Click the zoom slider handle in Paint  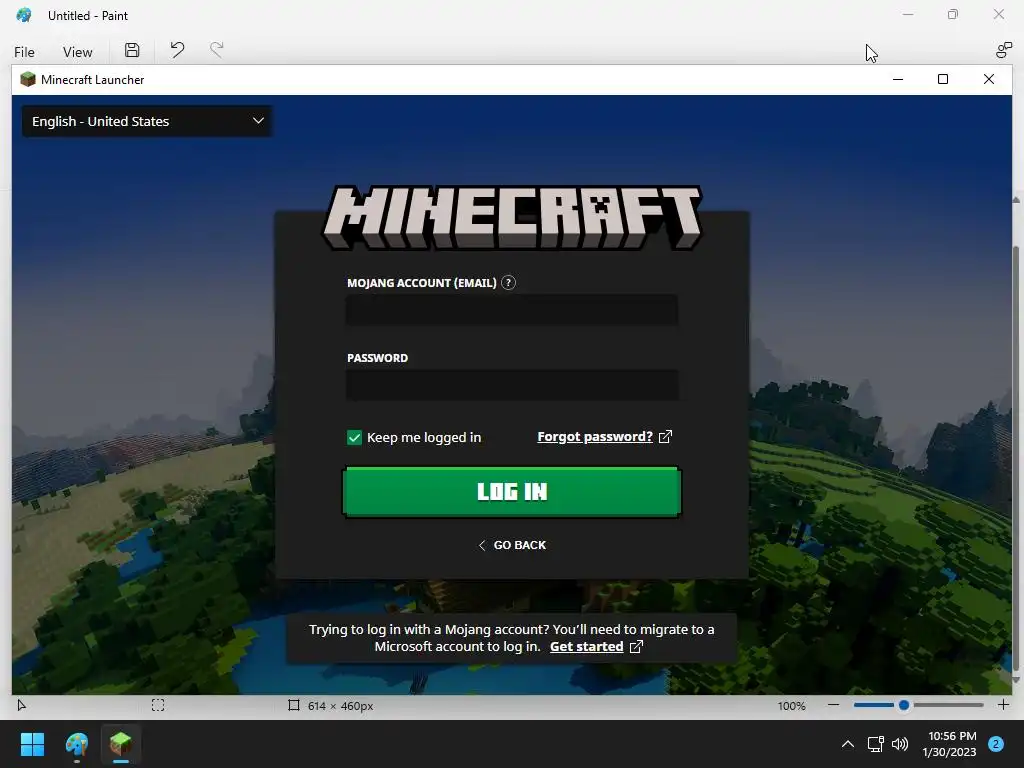[x=904, y=705]
